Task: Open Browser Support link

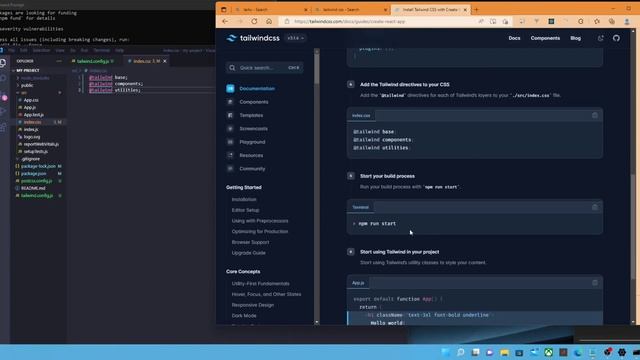Action: point(250,242)
